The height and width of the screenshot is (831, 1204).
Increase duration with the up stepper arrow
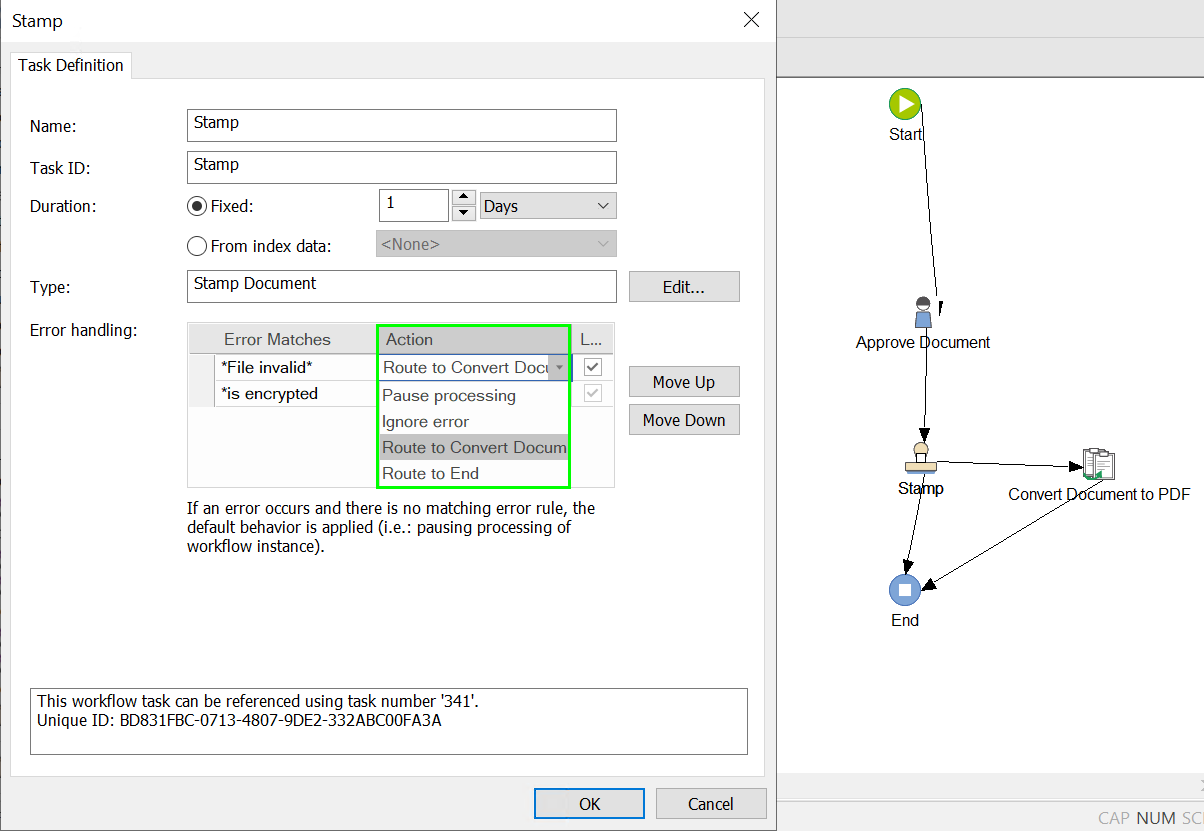pos(463,198)
